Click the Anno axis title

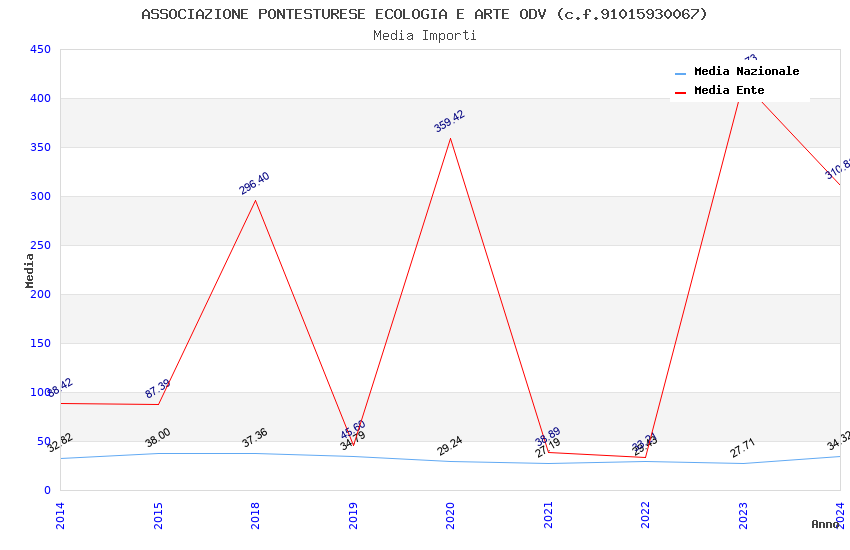tap(825, 524)
